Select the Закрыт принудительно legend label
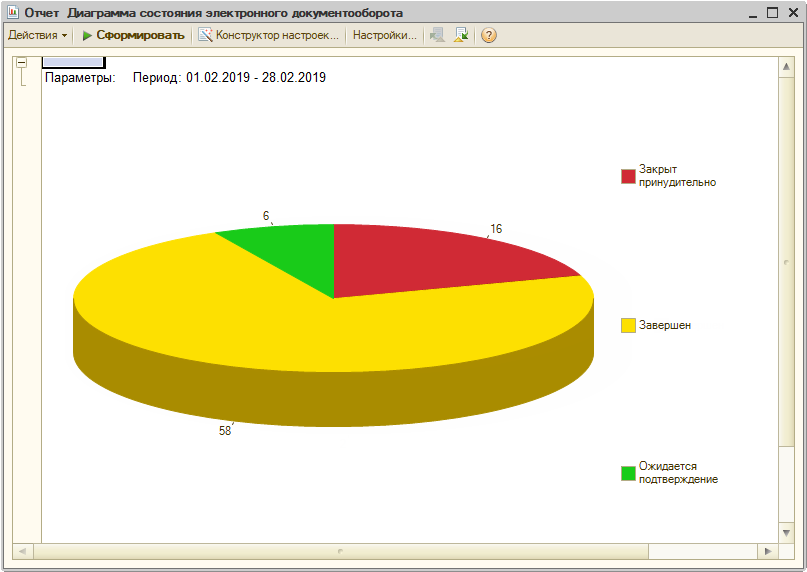The height and width of the screenshot is (572, 807). [677, 176]
